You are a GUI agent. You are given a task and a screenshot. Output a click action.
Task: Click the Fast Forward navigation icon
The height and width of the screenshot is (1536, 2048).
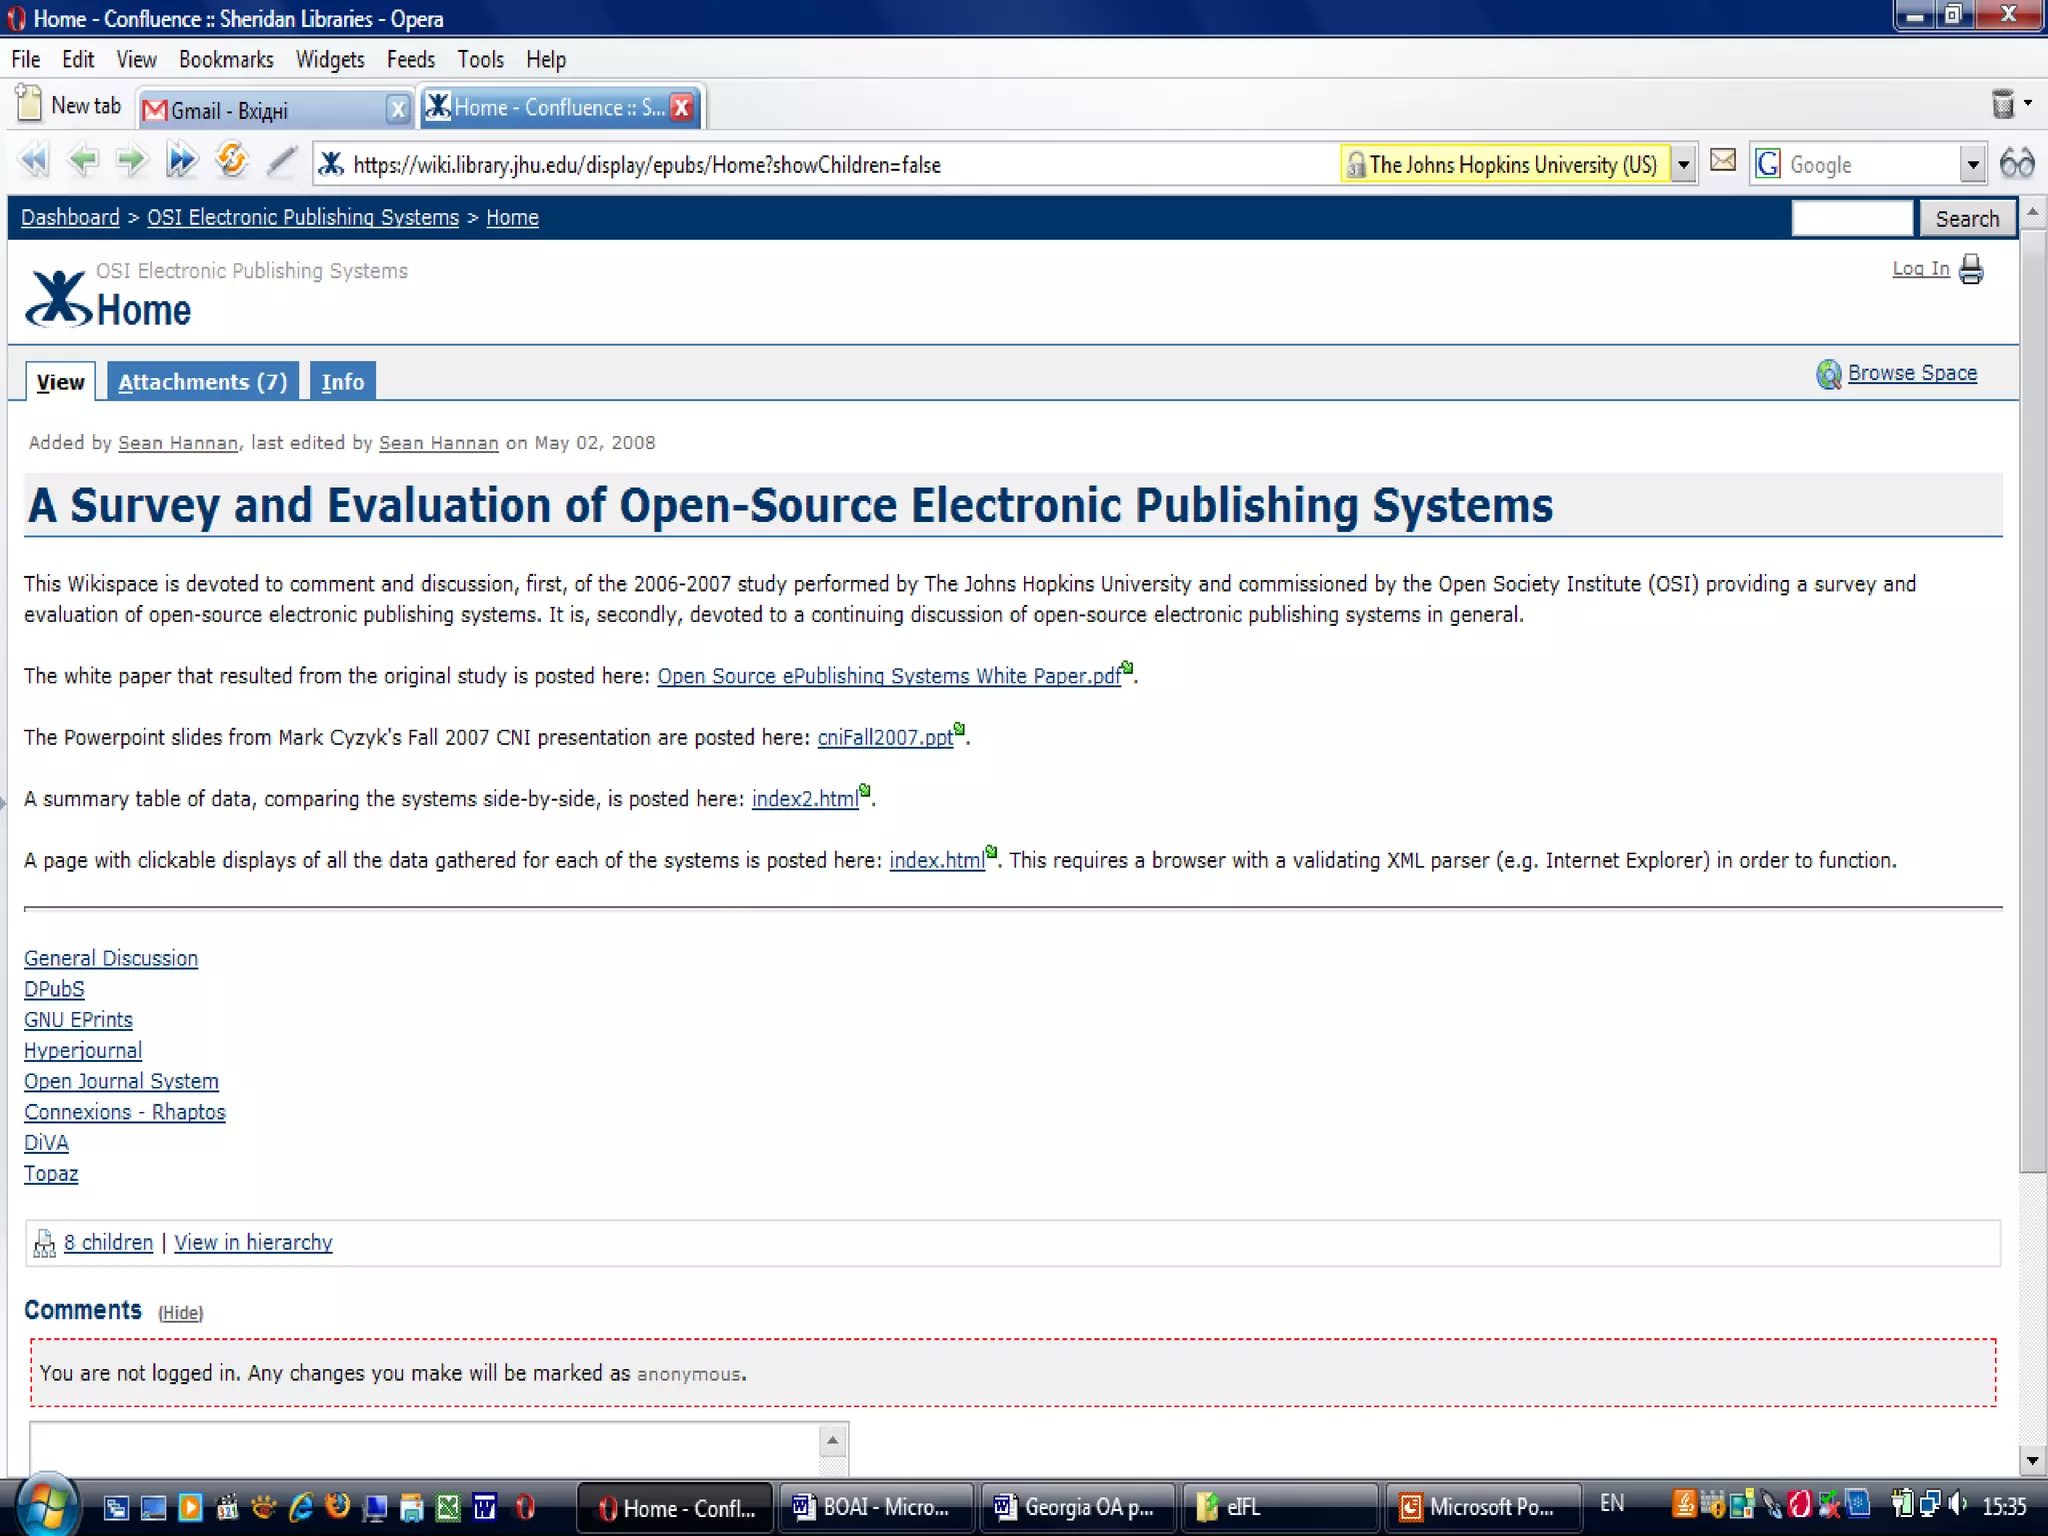181,161
